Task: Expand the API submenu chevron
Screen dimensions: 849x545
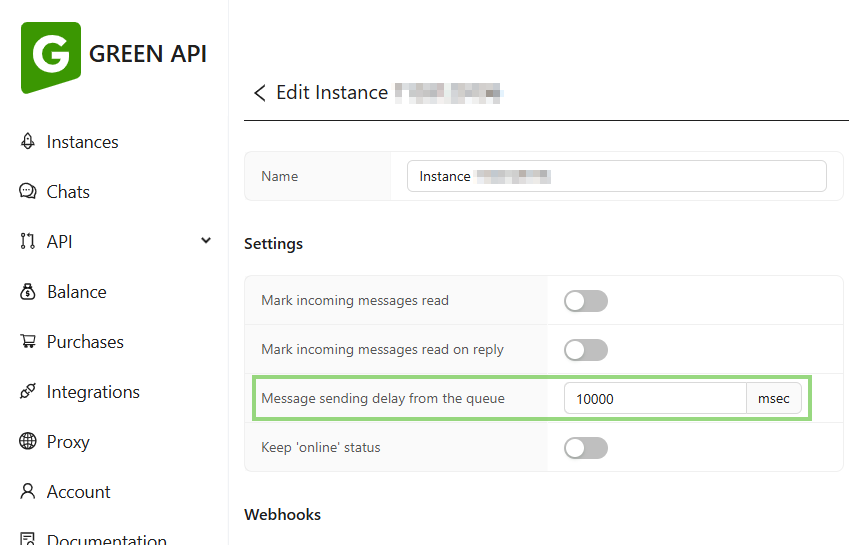Action: (206, 241)
